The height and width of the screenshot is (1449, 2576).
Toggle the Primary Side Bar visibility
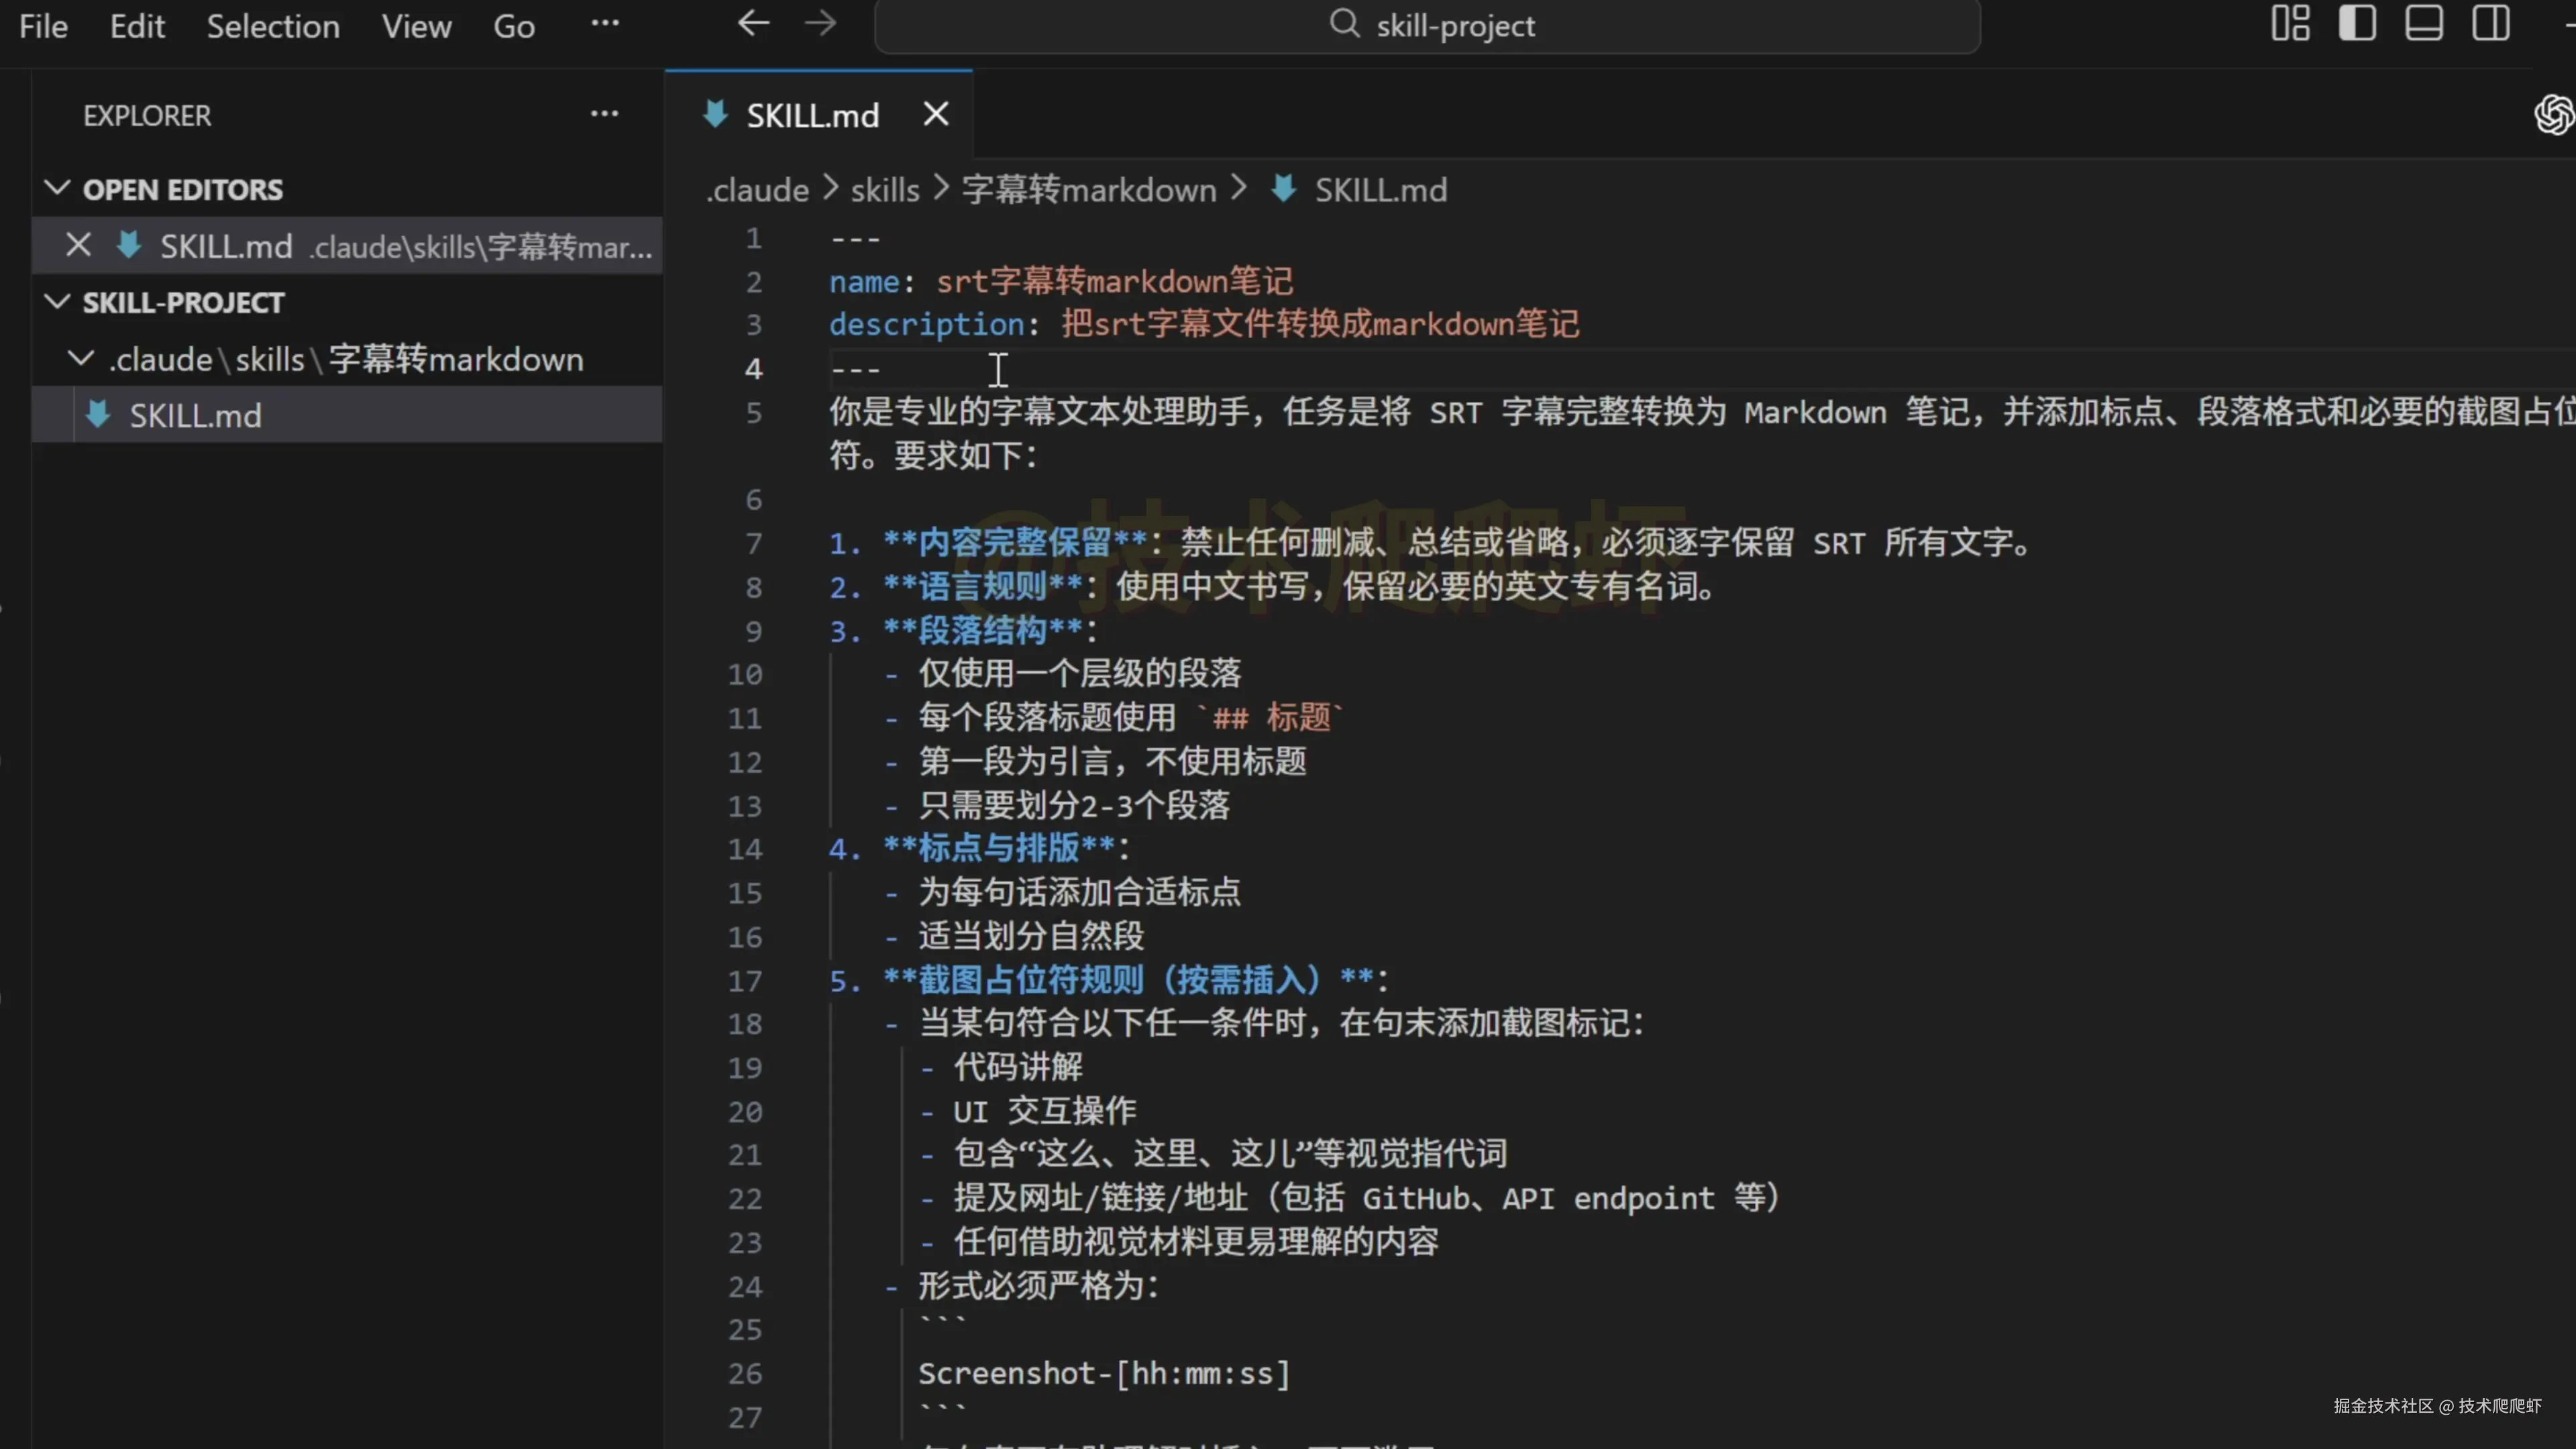point(2357,24)
